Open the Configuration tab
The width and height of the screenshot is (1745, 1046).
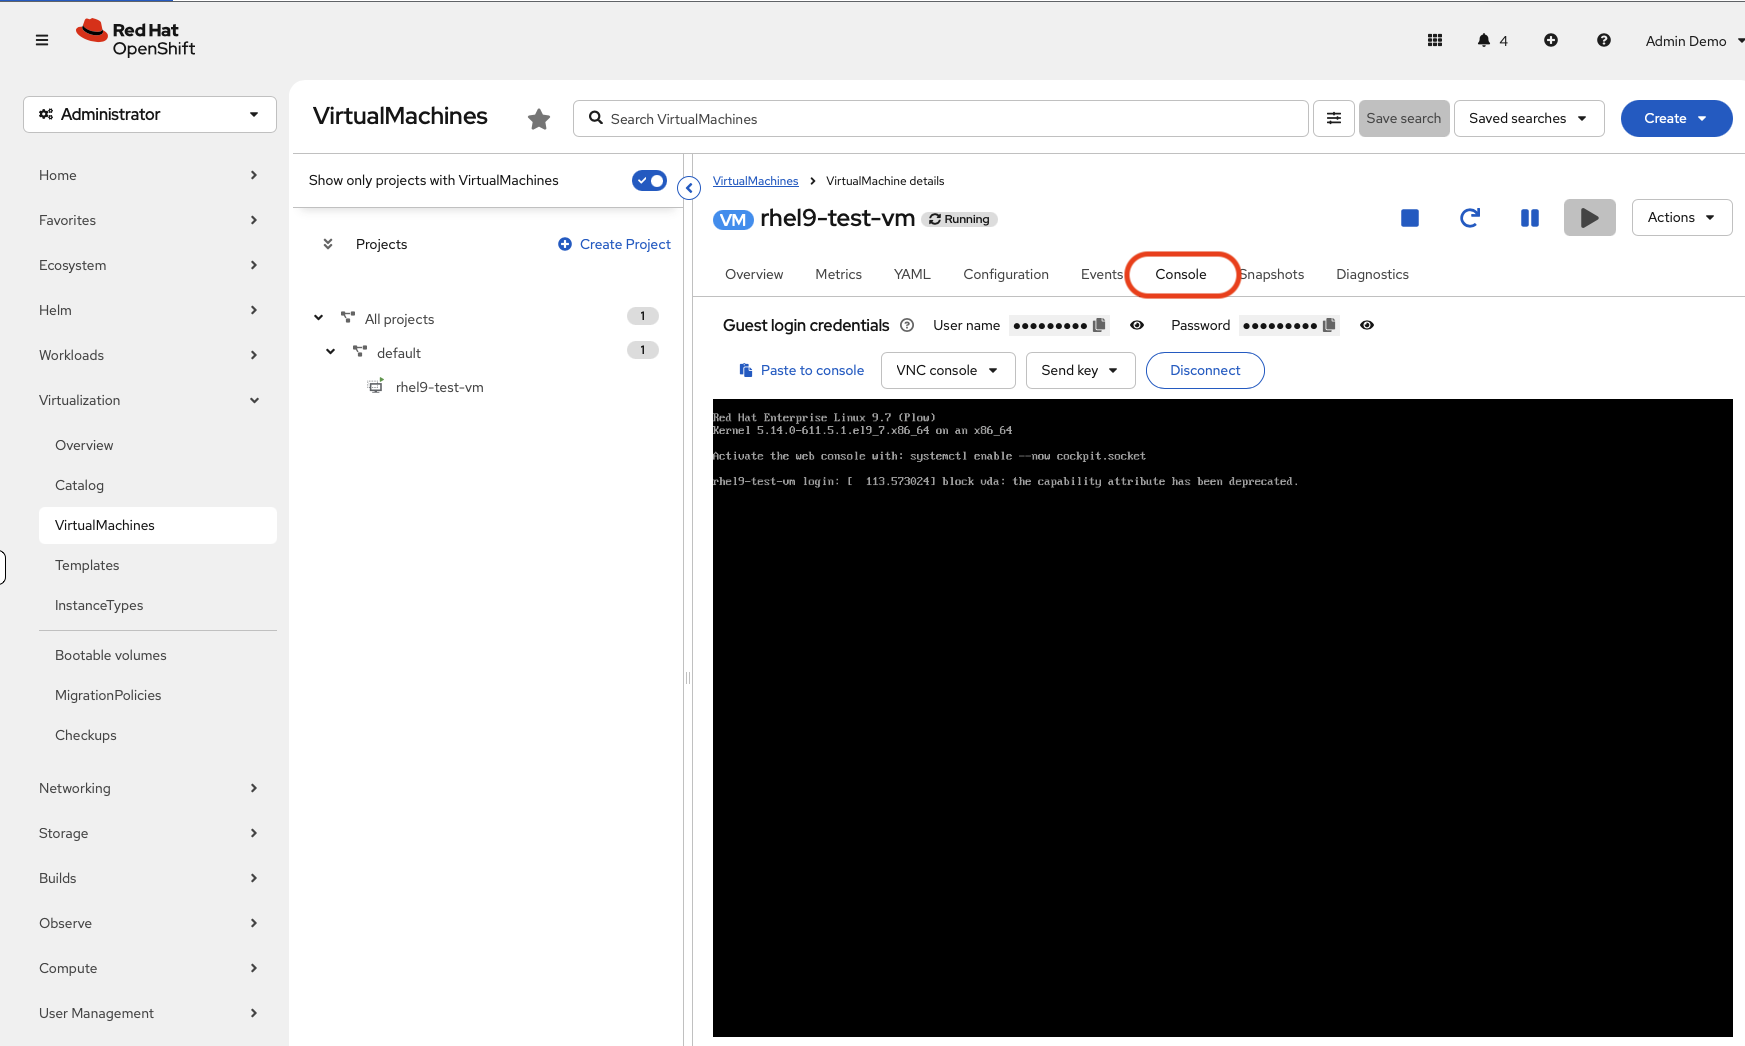(x=1005, y=274)
